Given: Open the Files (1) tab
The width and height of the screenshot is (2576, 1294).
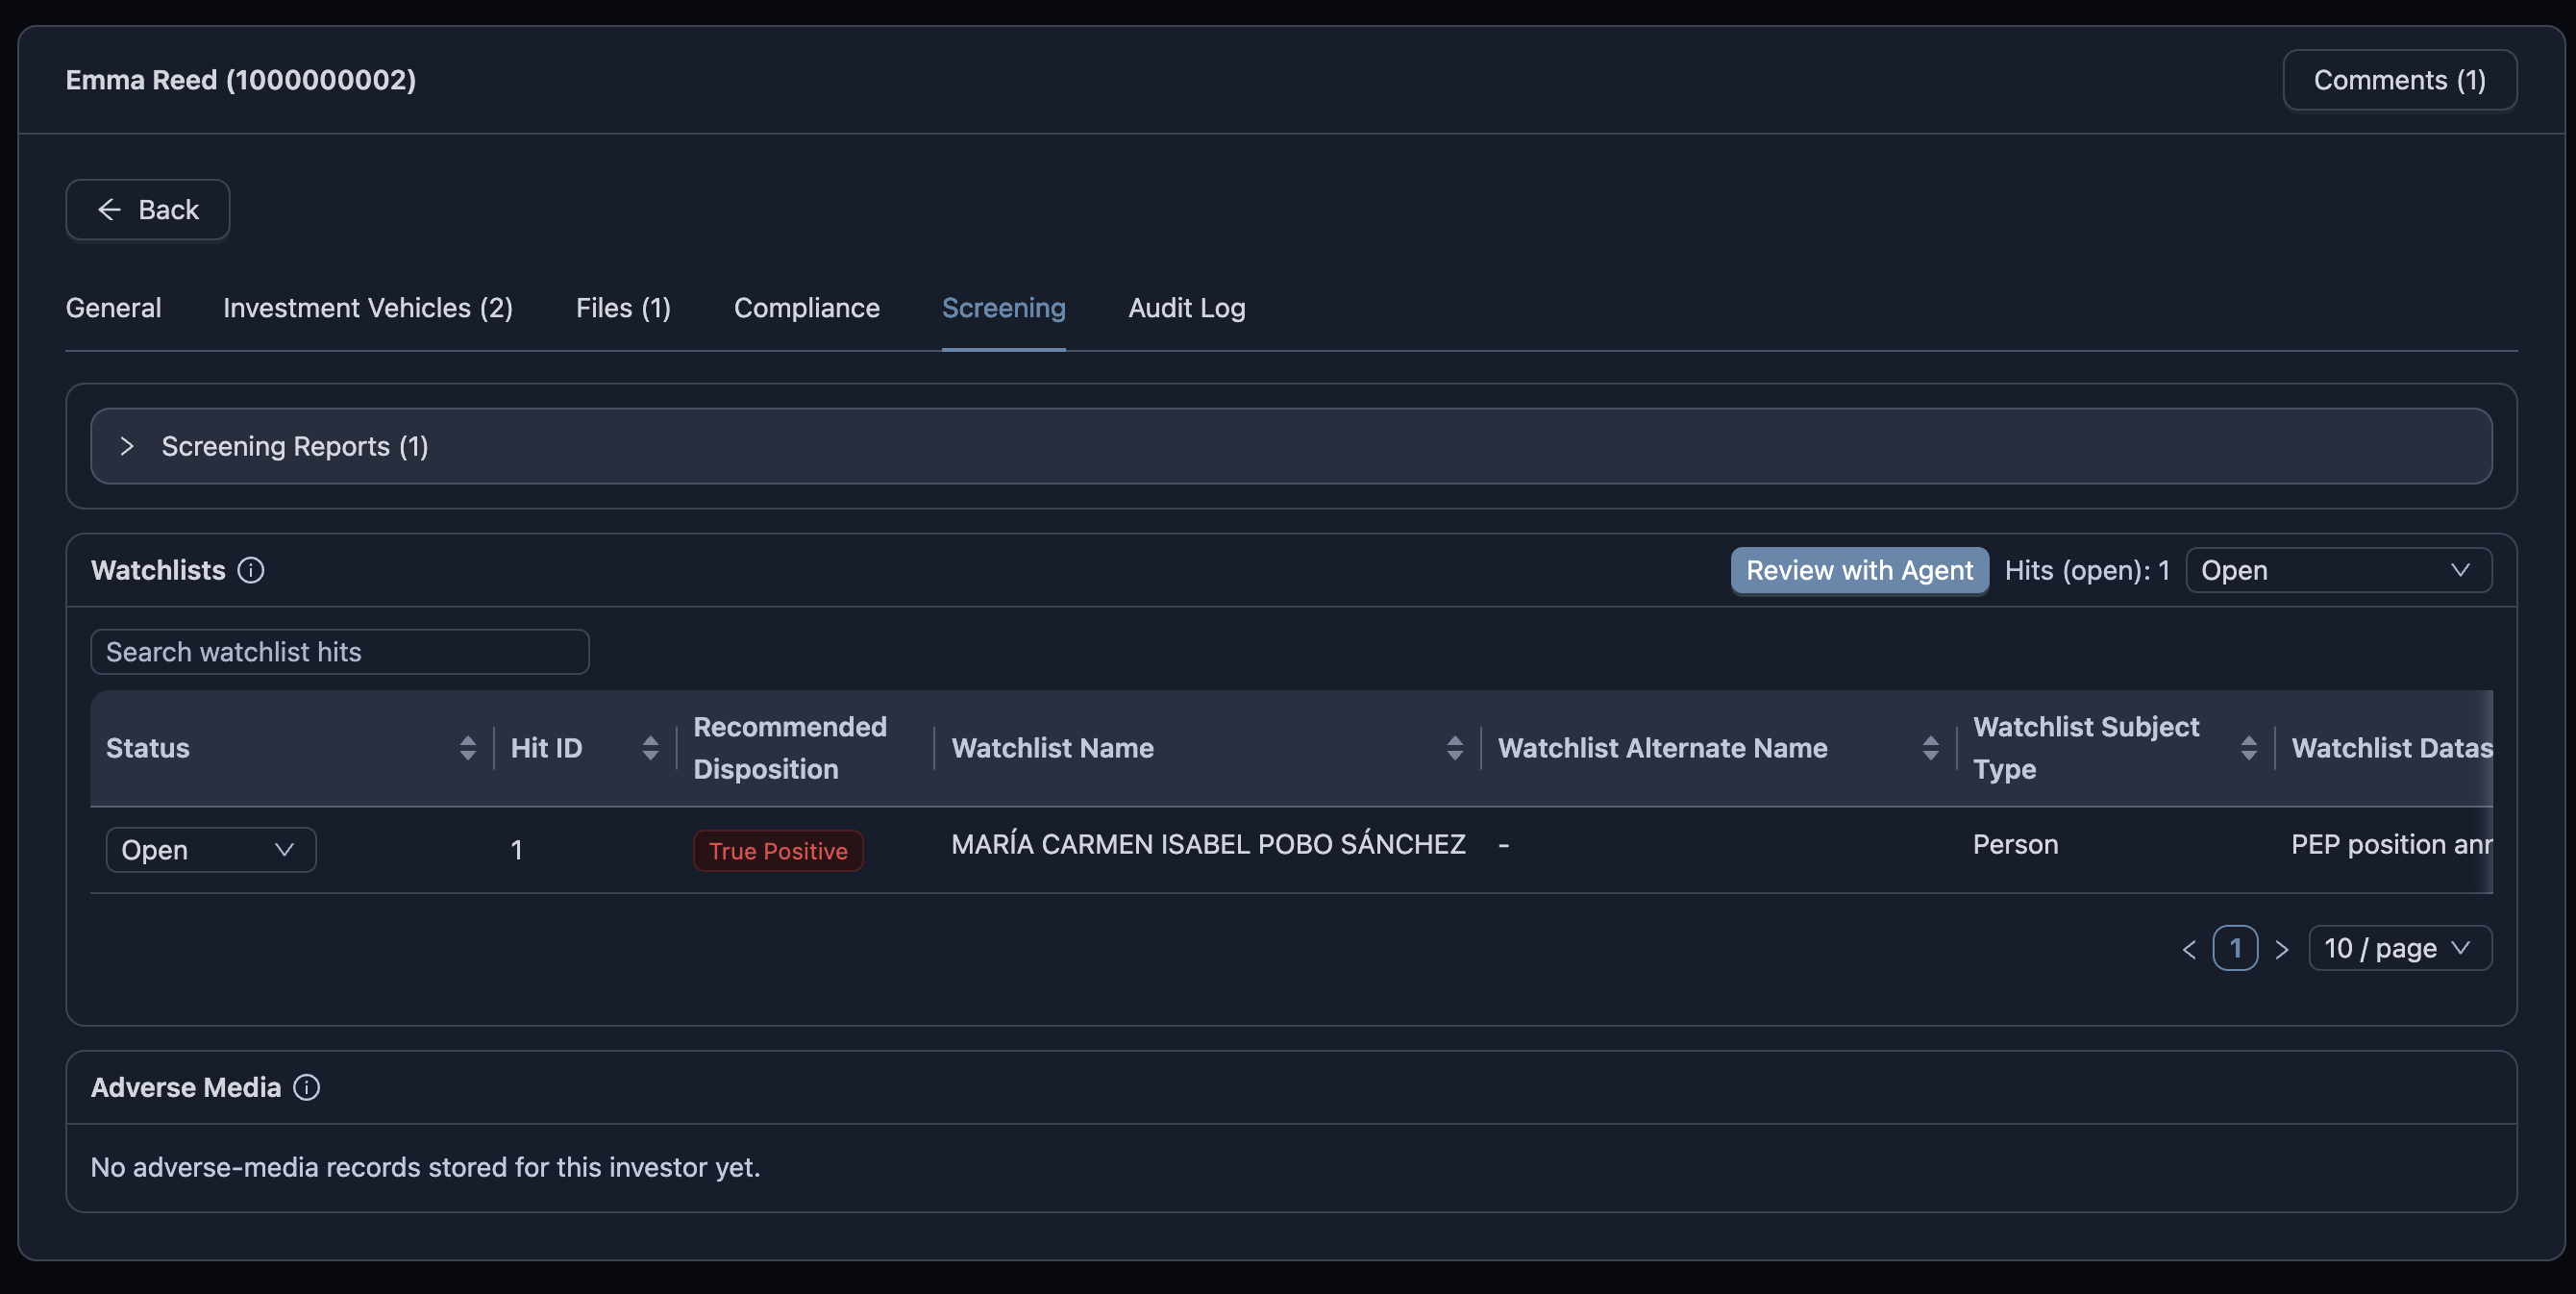Looking at the screenshot, I should (x=623, y=308).
